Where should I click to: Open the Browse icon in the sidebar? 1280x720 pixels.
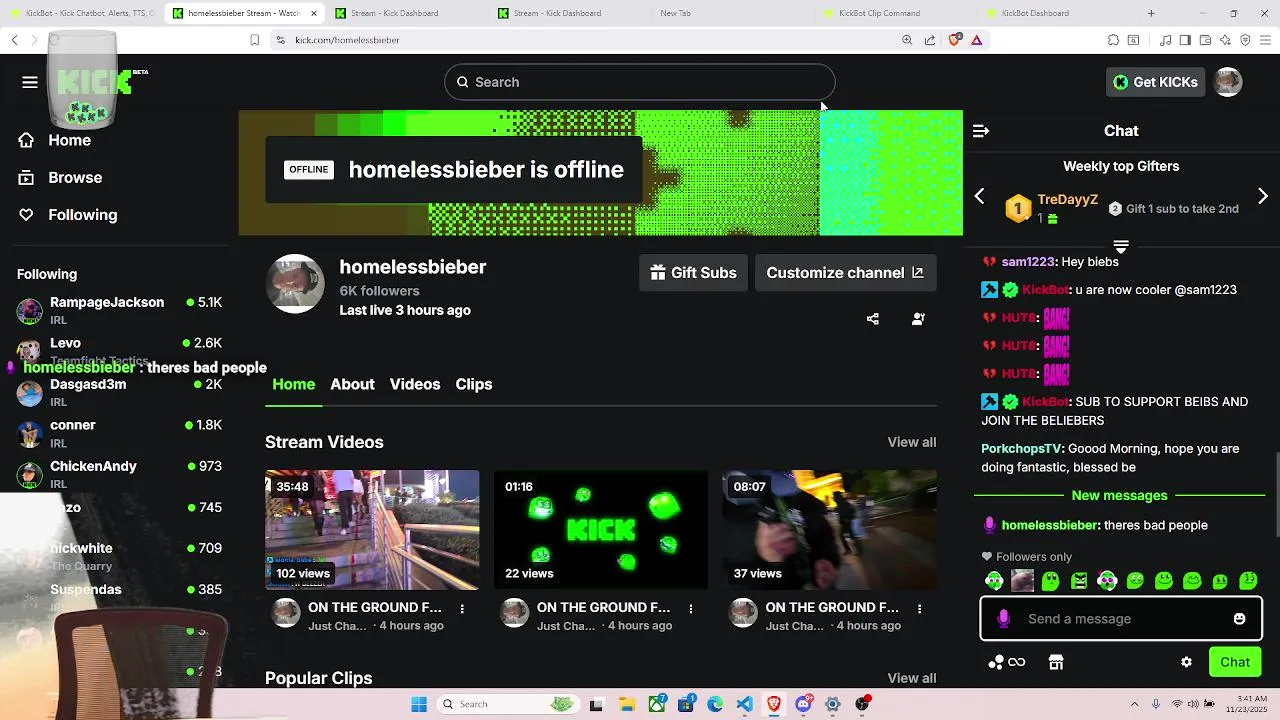(x=27, y=177)
